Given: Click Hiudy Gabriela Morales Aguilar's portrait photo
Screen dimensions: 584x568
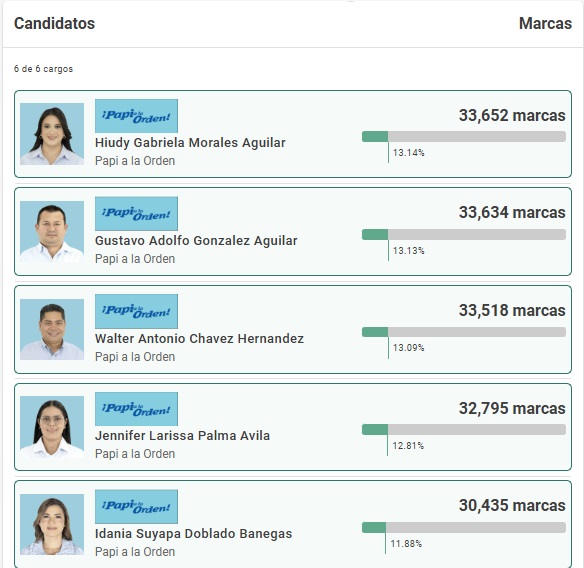Looking at the screenshot, I should 52,134.
